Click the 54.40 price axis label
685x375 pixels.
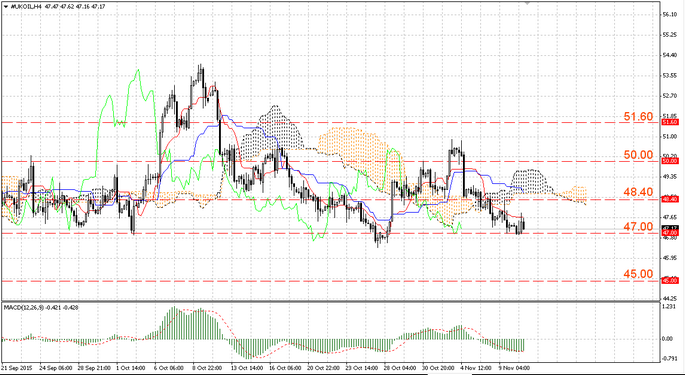[669, 55]
